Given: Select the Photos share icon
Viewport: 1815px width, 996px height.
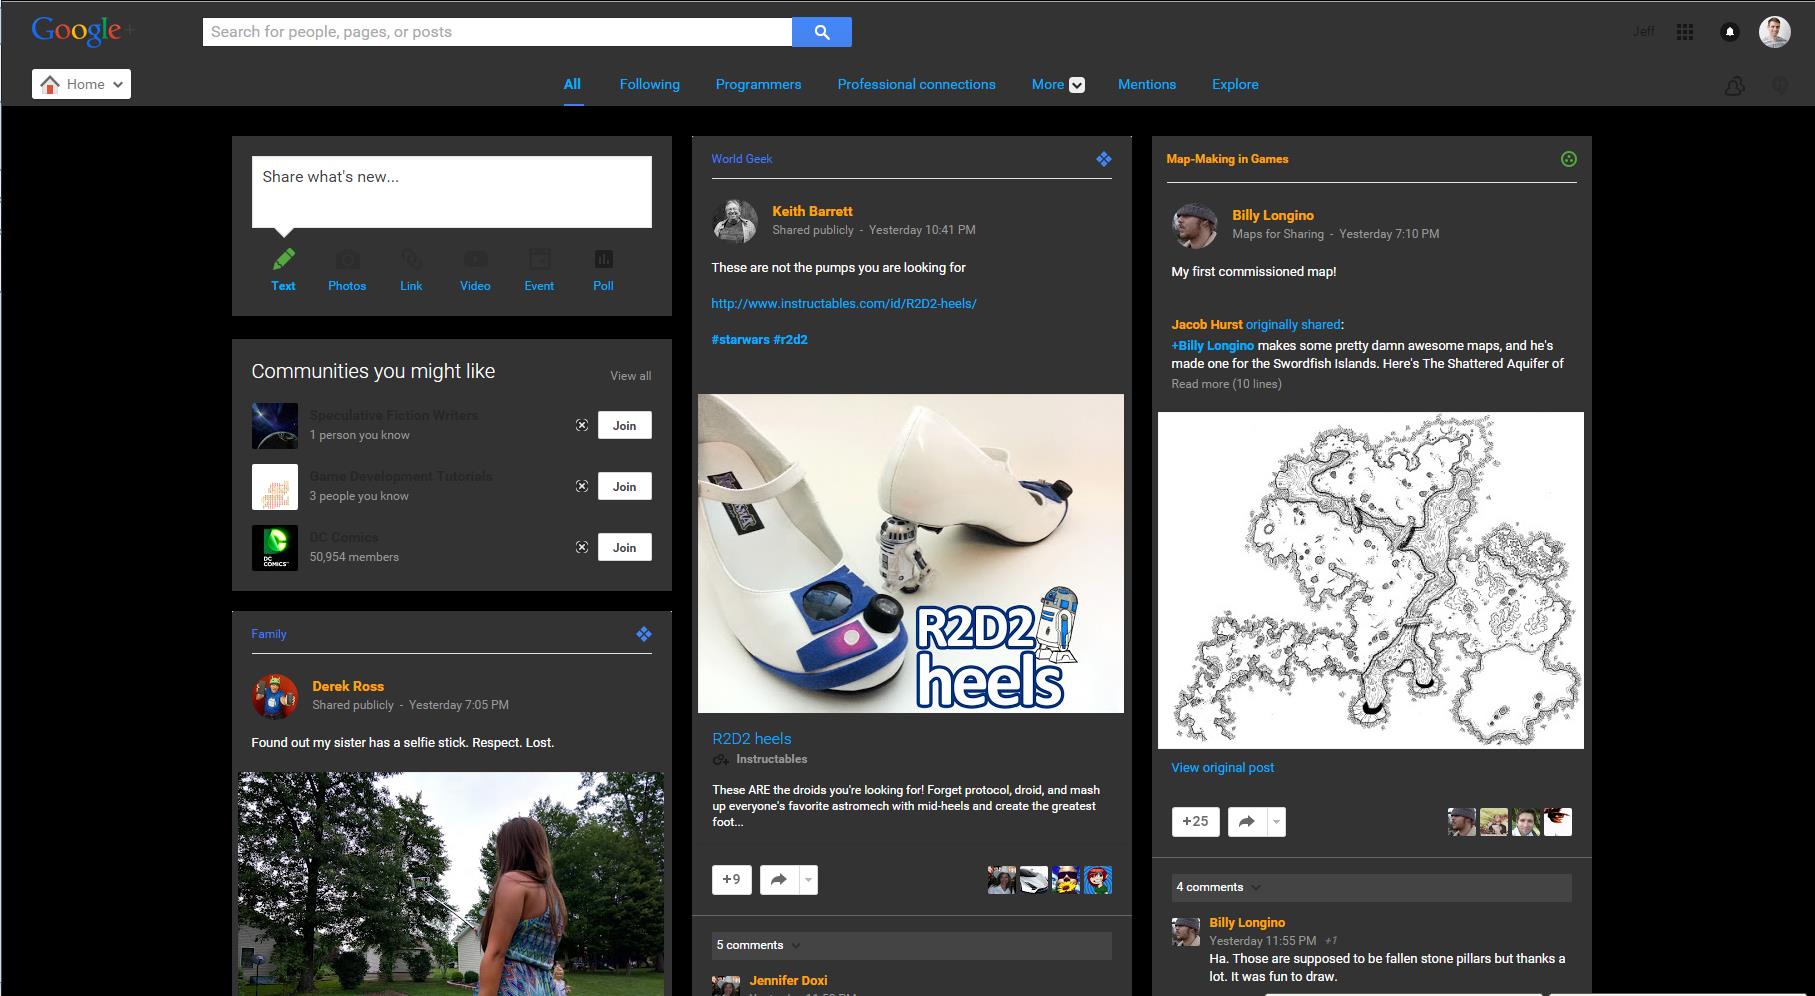Looking at the screenshot, I should click(347, 260).
